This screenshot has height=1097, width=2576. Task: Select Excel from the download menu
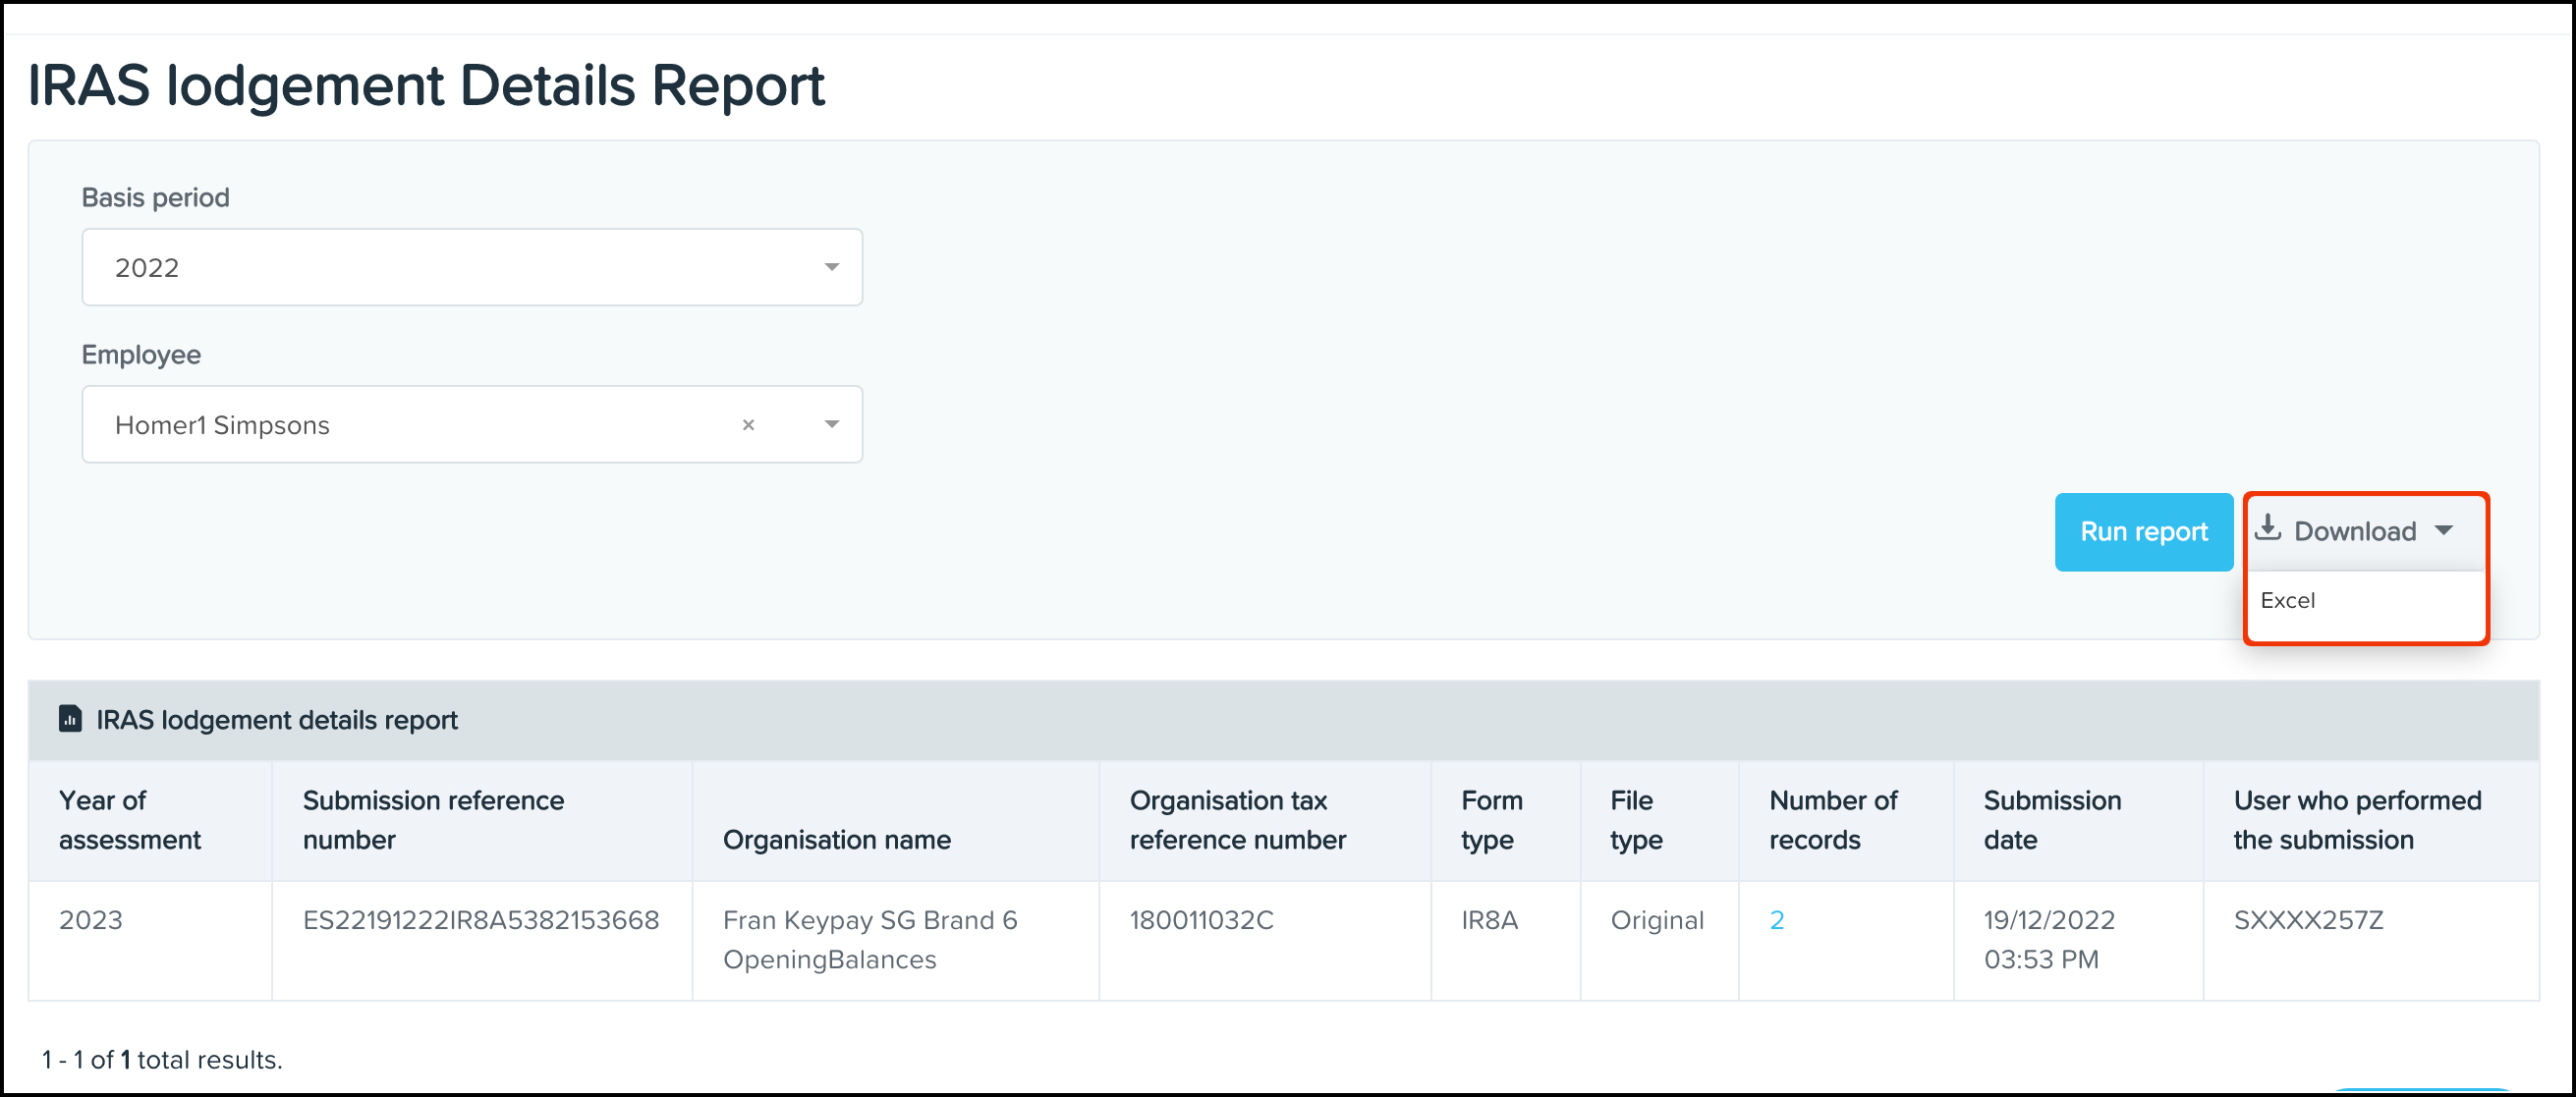pos(2288,600)
